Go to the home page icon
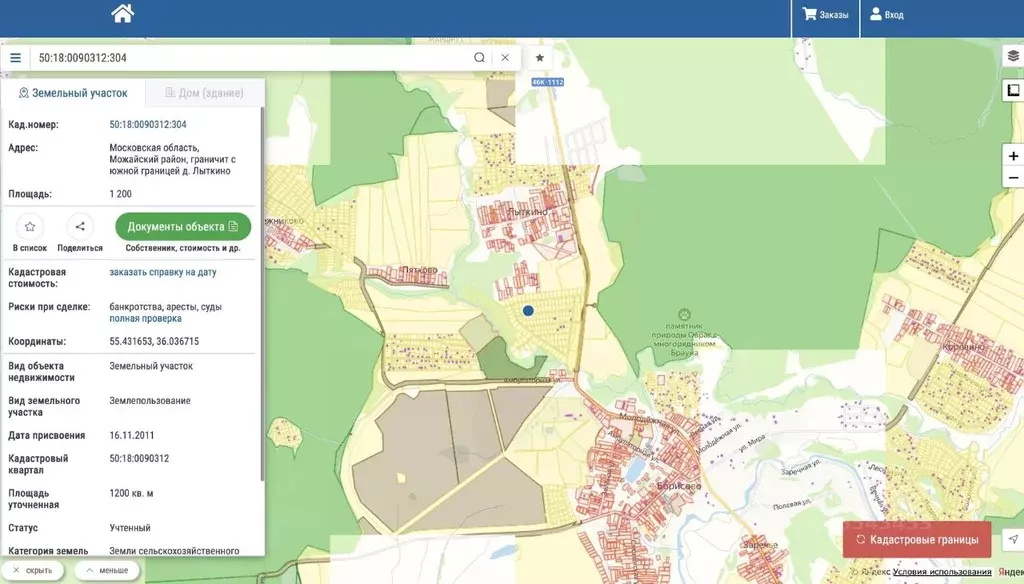This screenshot has width=1024, height=584. [122, 14]
